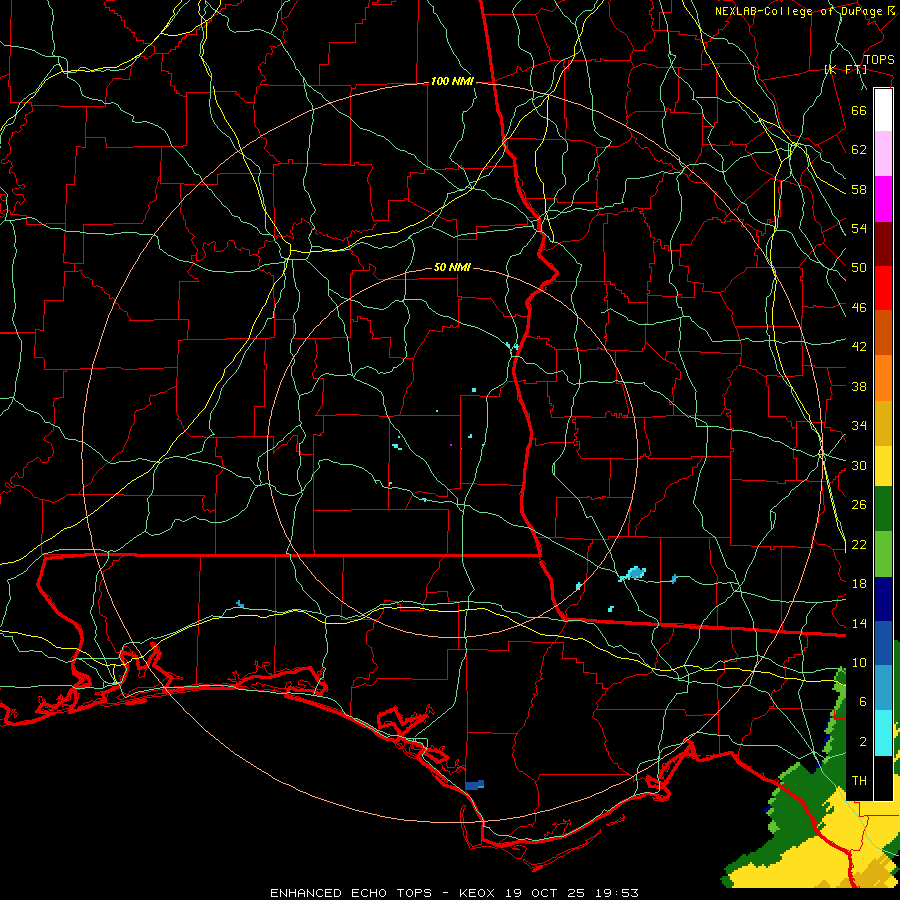Click the legend value 50
Viewport: 900px width, 900px height.
coord(859,267)
